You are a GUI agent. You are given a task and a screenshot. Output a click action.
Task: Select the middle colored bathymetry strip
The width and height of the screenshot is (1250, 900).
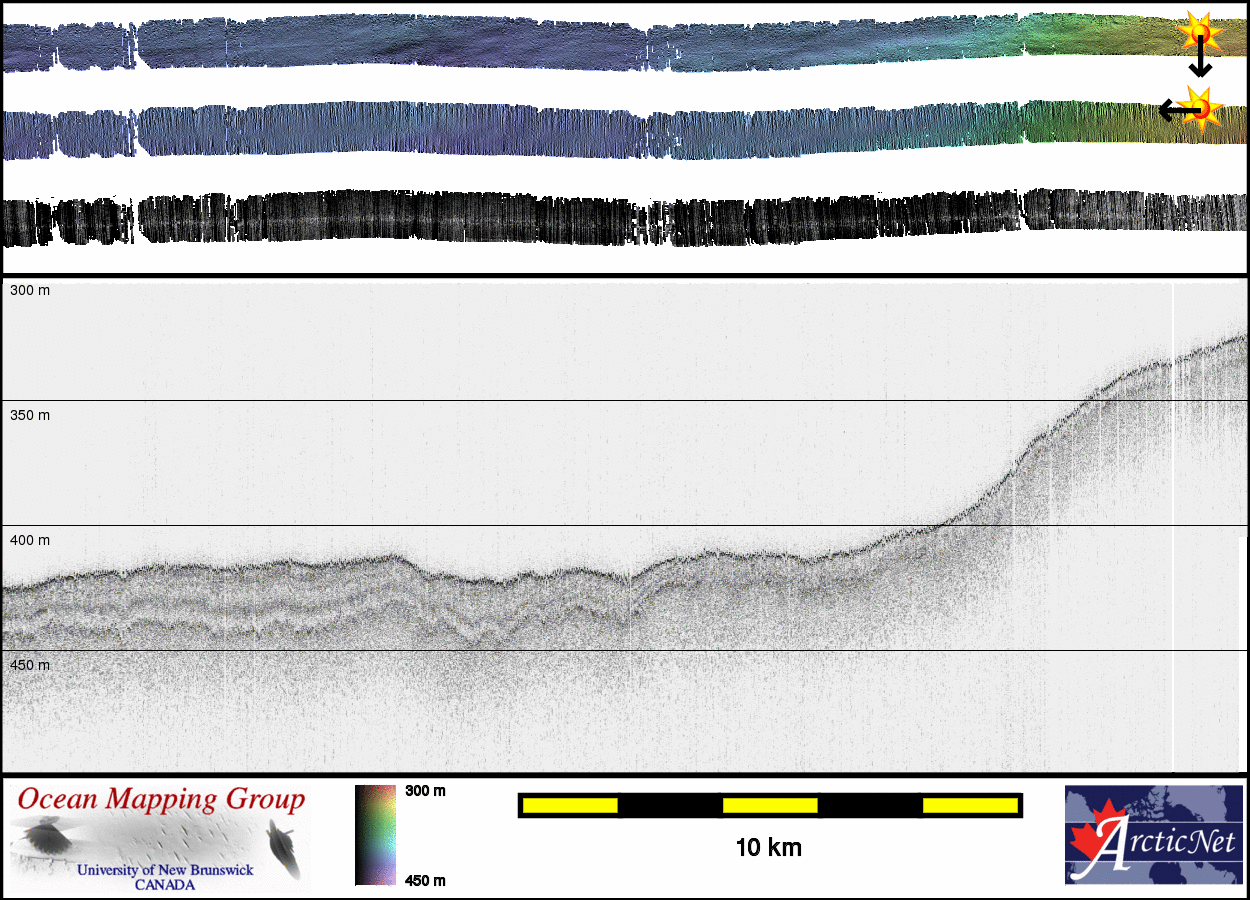[x=600, y=130]
